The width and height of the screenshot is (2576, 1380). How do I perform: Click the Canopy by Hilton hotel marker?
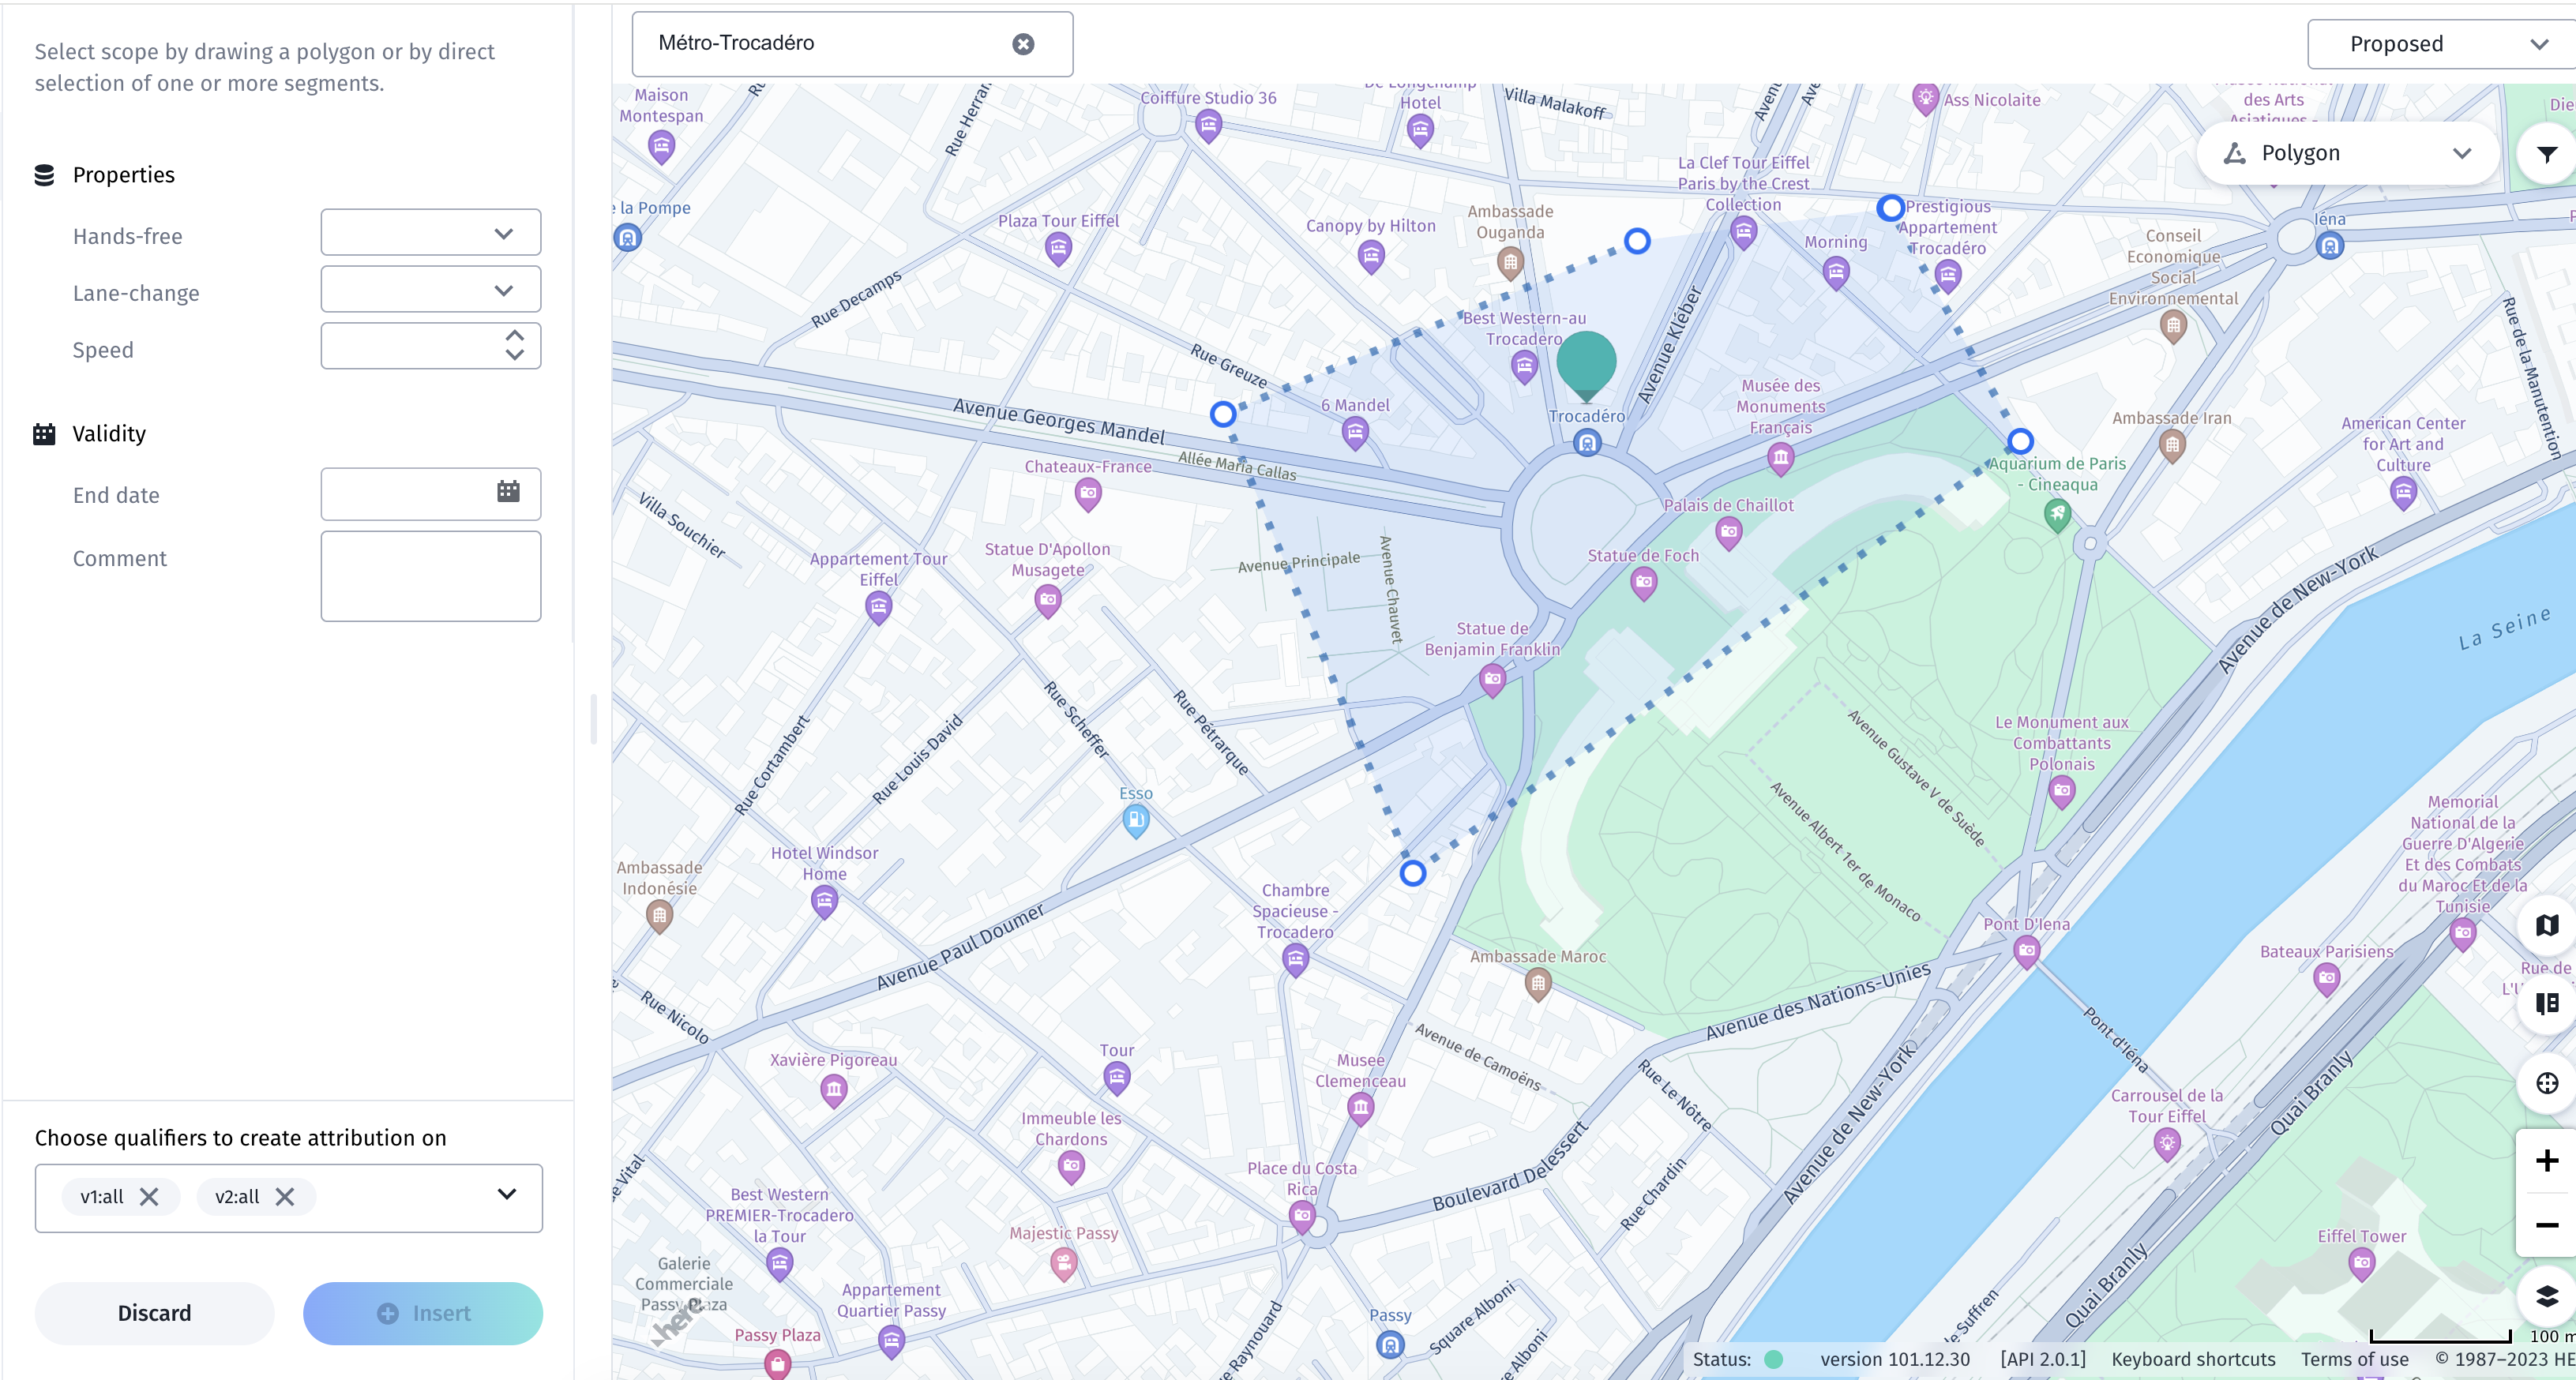coord(1371,257)
